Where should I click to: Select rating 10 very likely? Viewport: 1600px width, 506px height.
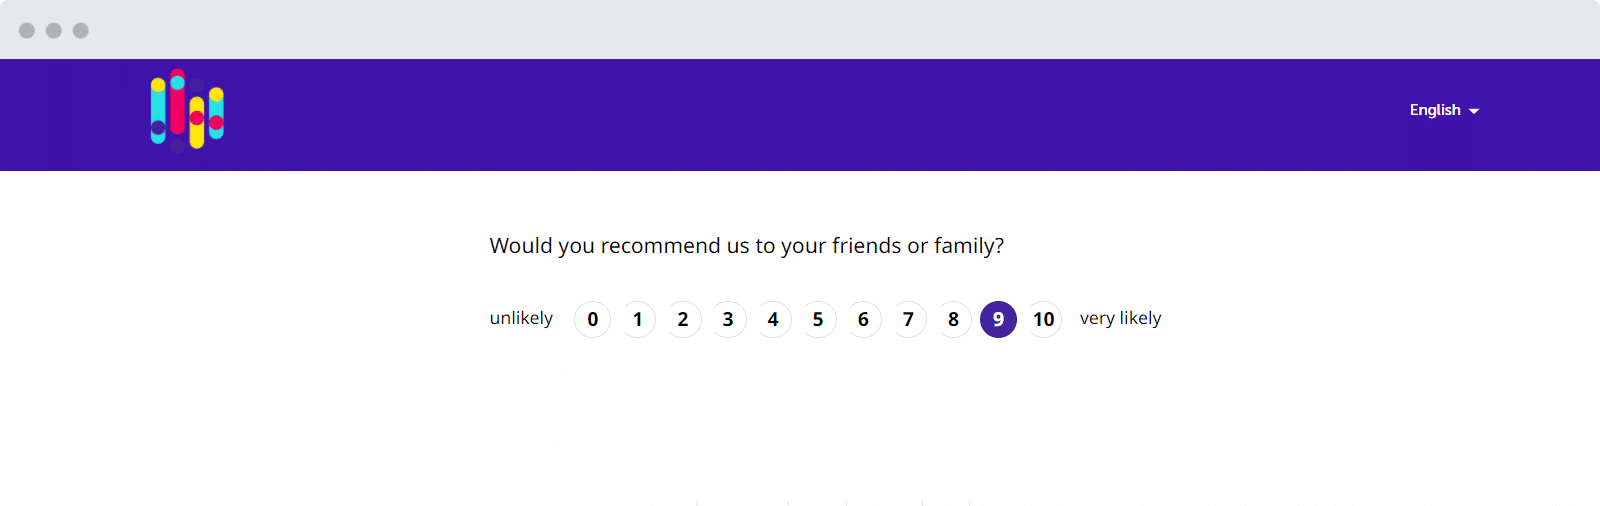[x=1044, y=319]
